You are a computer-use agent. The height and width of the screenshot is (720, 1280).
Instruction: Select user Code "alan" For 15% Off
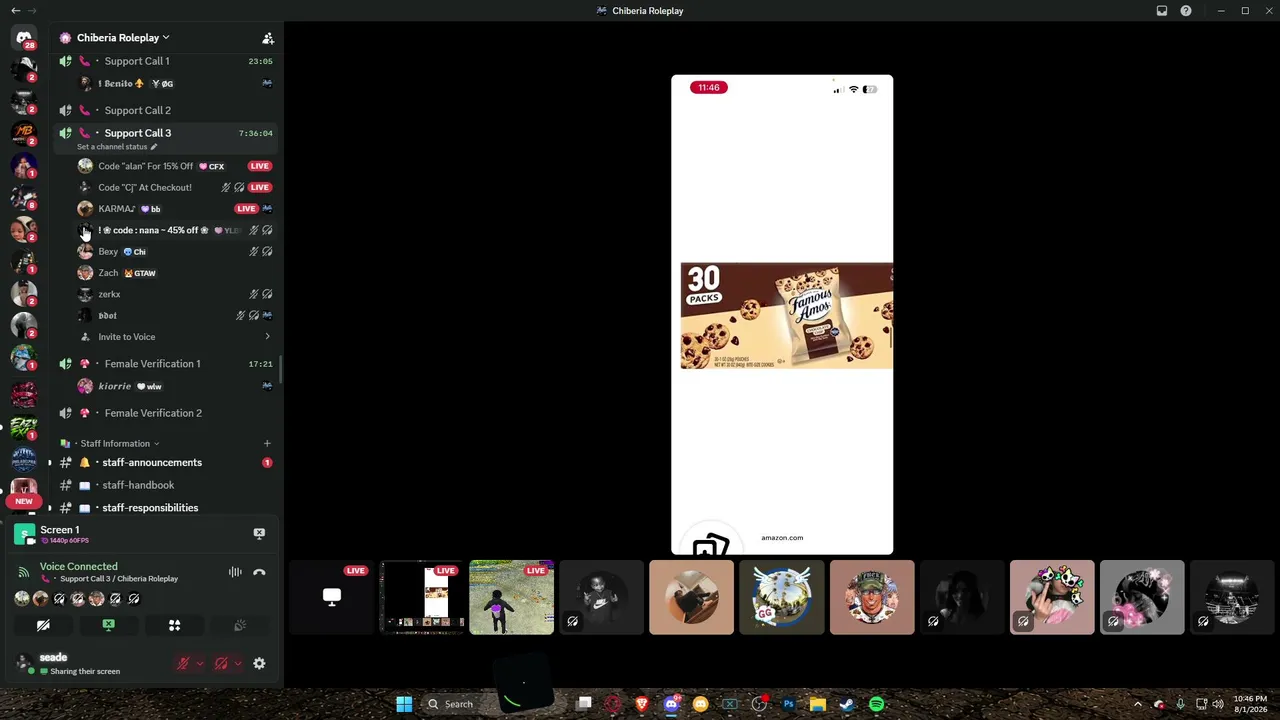coord(176,166)
